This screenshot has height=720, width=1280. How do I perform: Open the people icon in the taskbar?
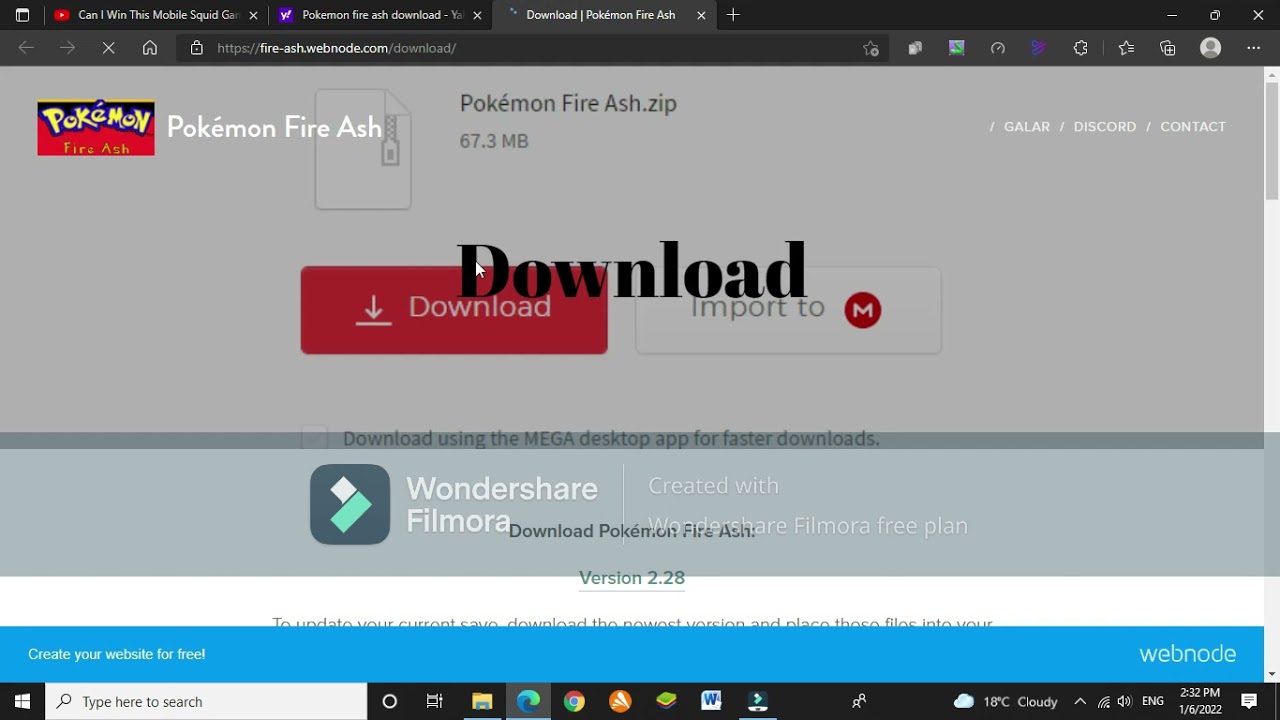(859, 701)
